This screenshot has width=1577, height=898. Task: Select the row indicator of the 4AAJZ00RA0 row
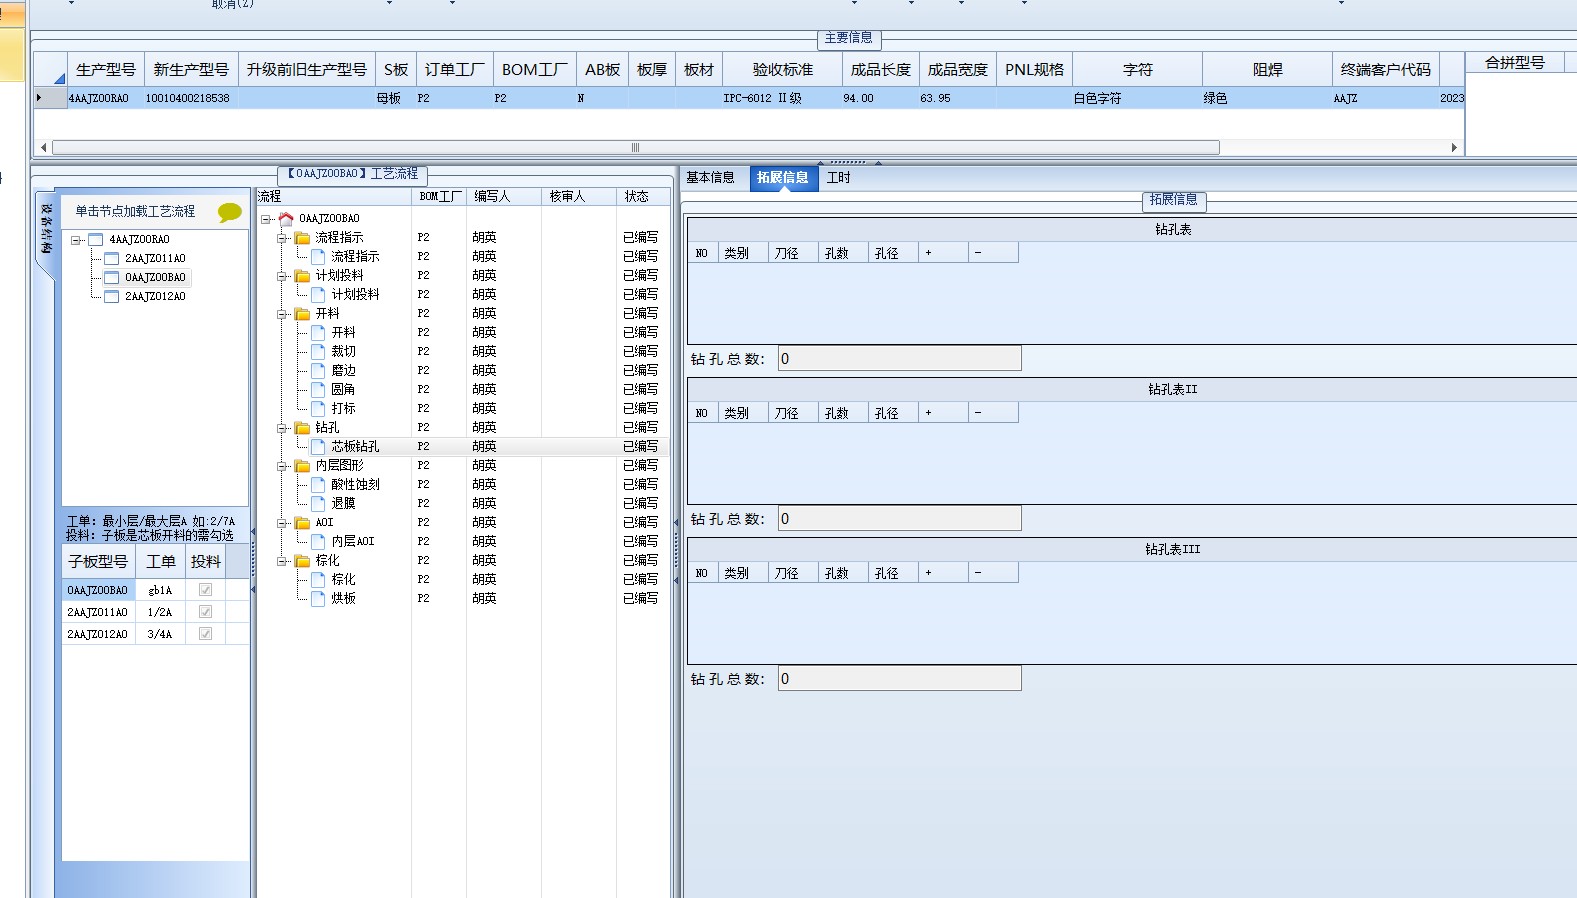[49, 98]
